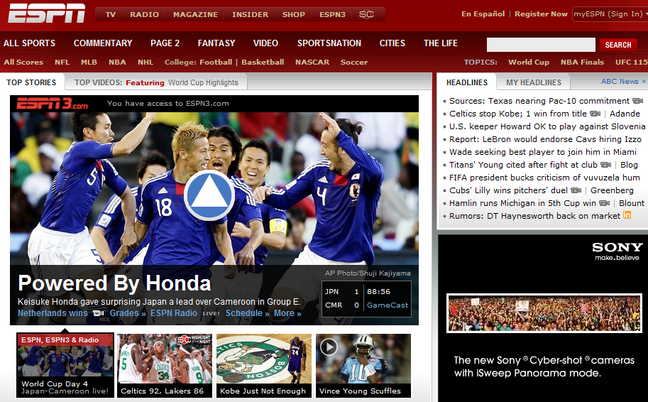This screenshot has width=648, height=402.
Task: Click the blue triangle button on main photo
Action: coord(210,195)
